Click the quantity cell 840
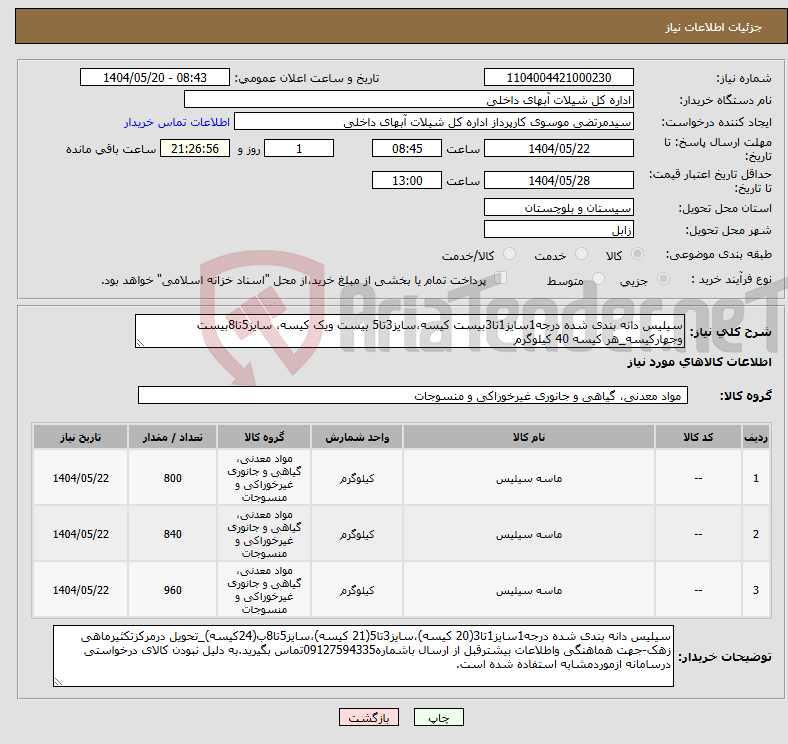788x744 pixels. 172,534
